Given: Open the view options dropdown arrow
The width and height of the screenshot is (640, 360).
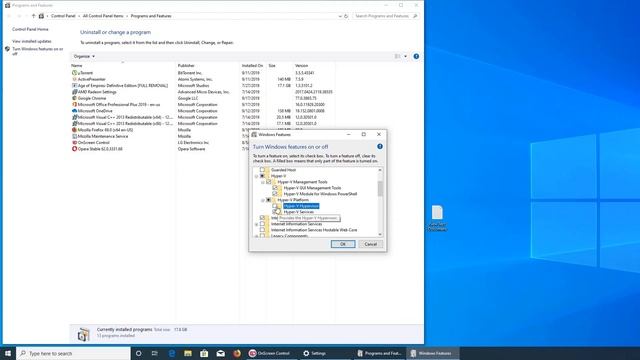Looking at the screenshot, I should (405, 56).
